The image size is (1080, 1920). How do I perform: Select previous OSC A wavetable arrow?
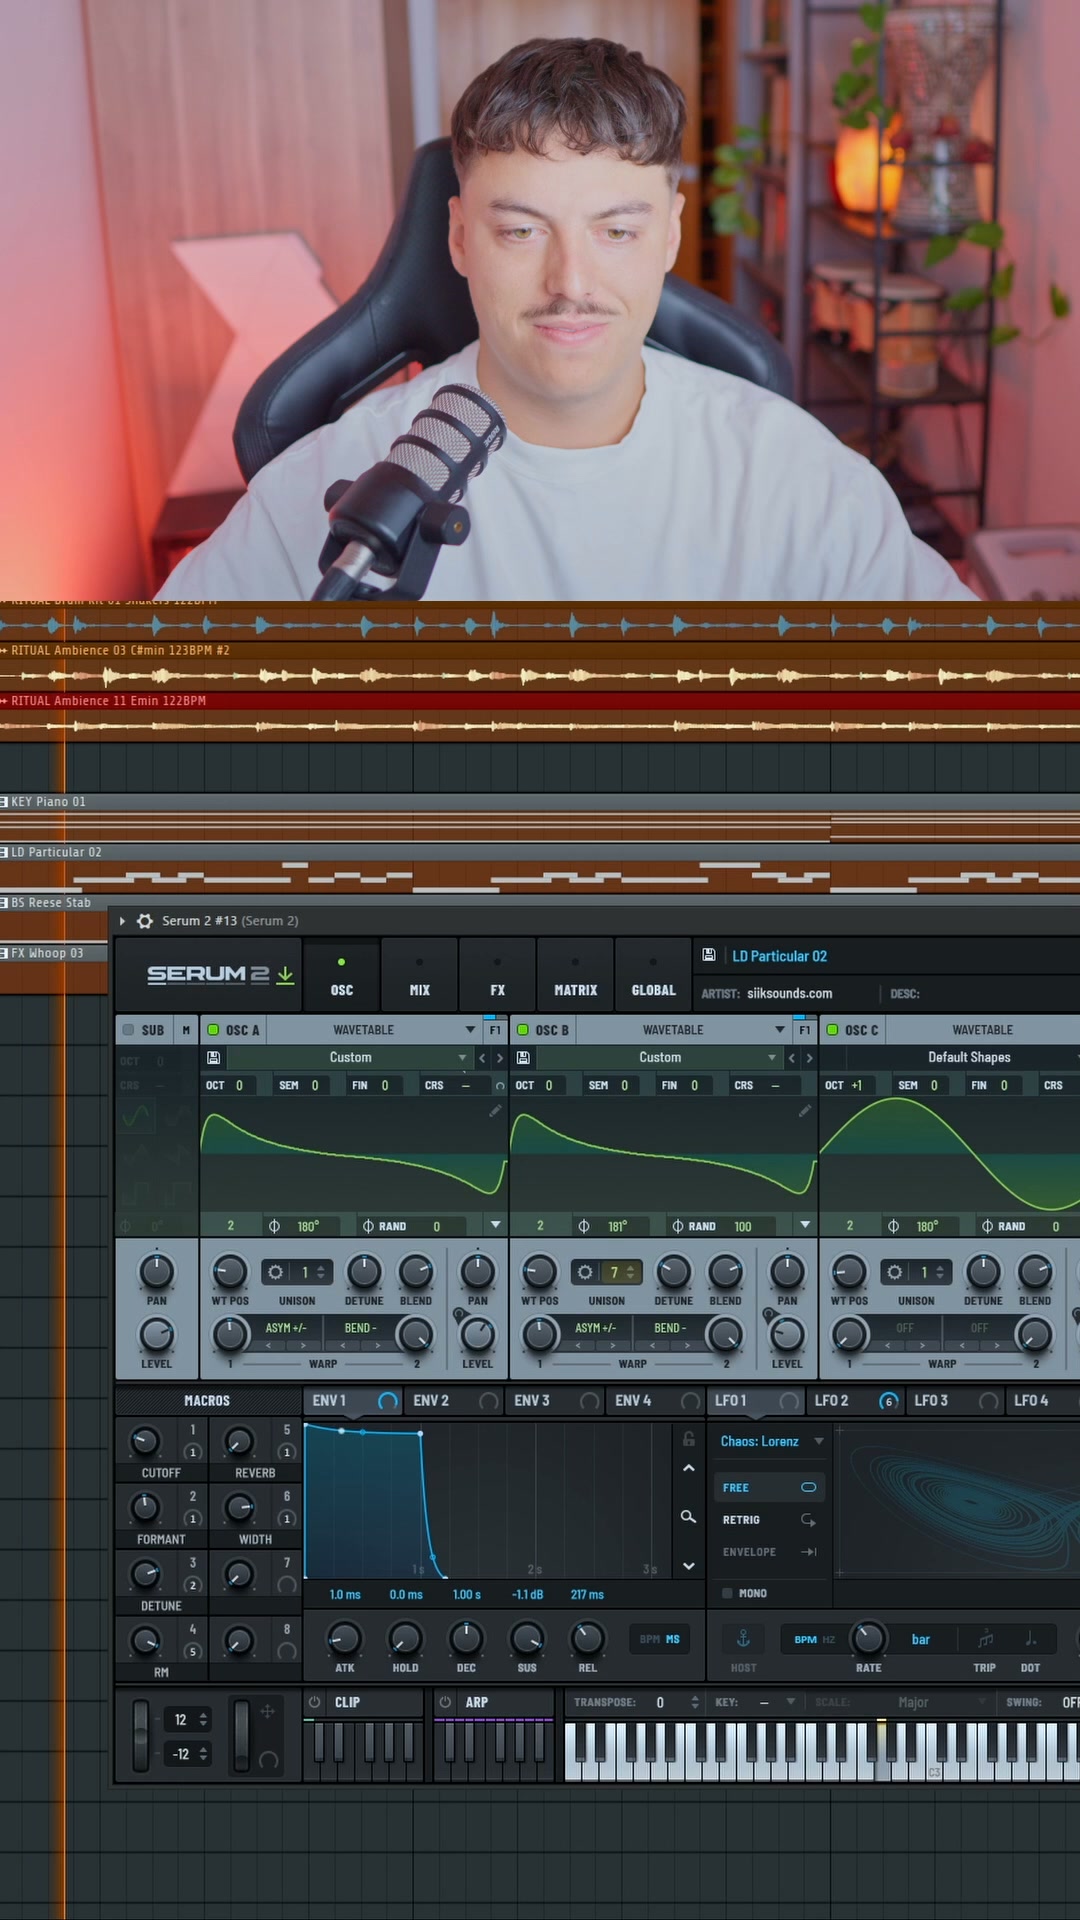pos(482,1057)
